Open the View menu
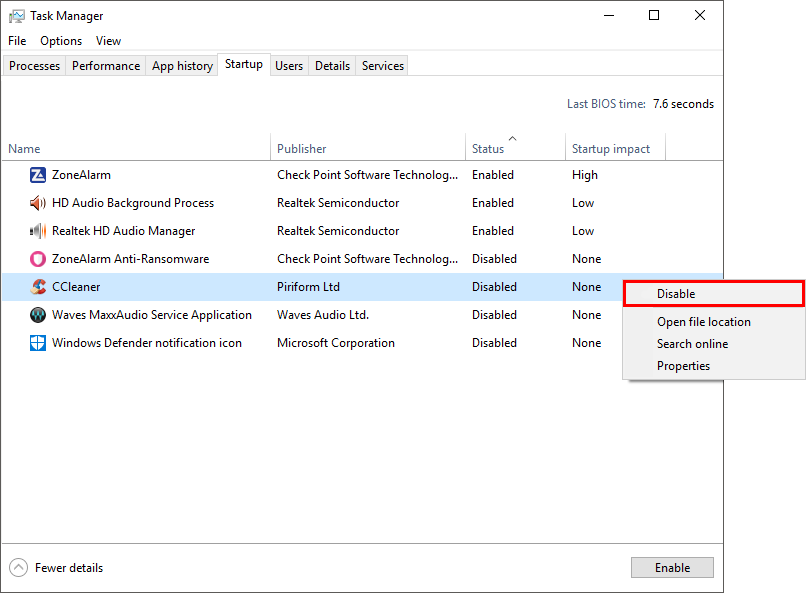Viewport: 806px width, 593px height. 108,41
